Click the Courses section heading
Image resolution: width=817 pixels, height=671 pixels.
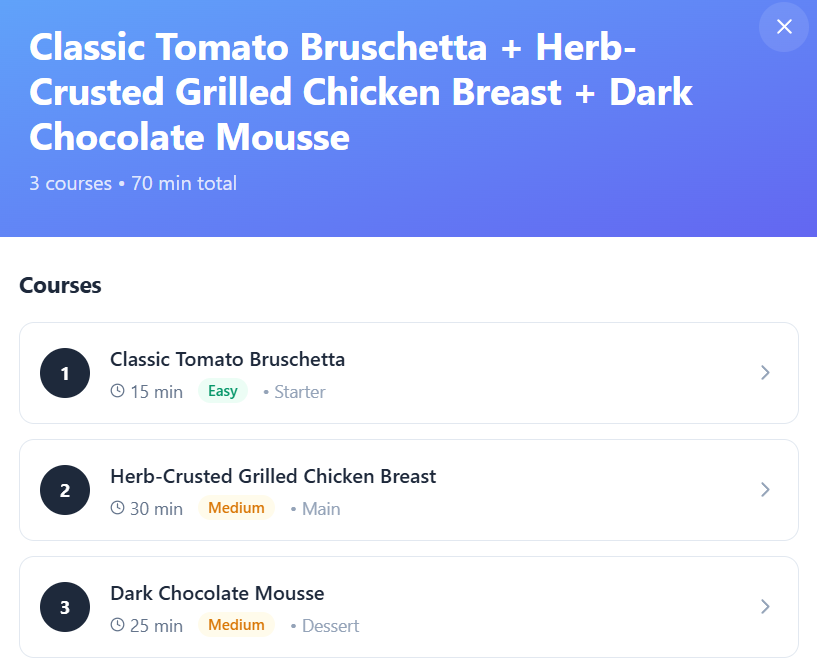(x=60, y=285)
